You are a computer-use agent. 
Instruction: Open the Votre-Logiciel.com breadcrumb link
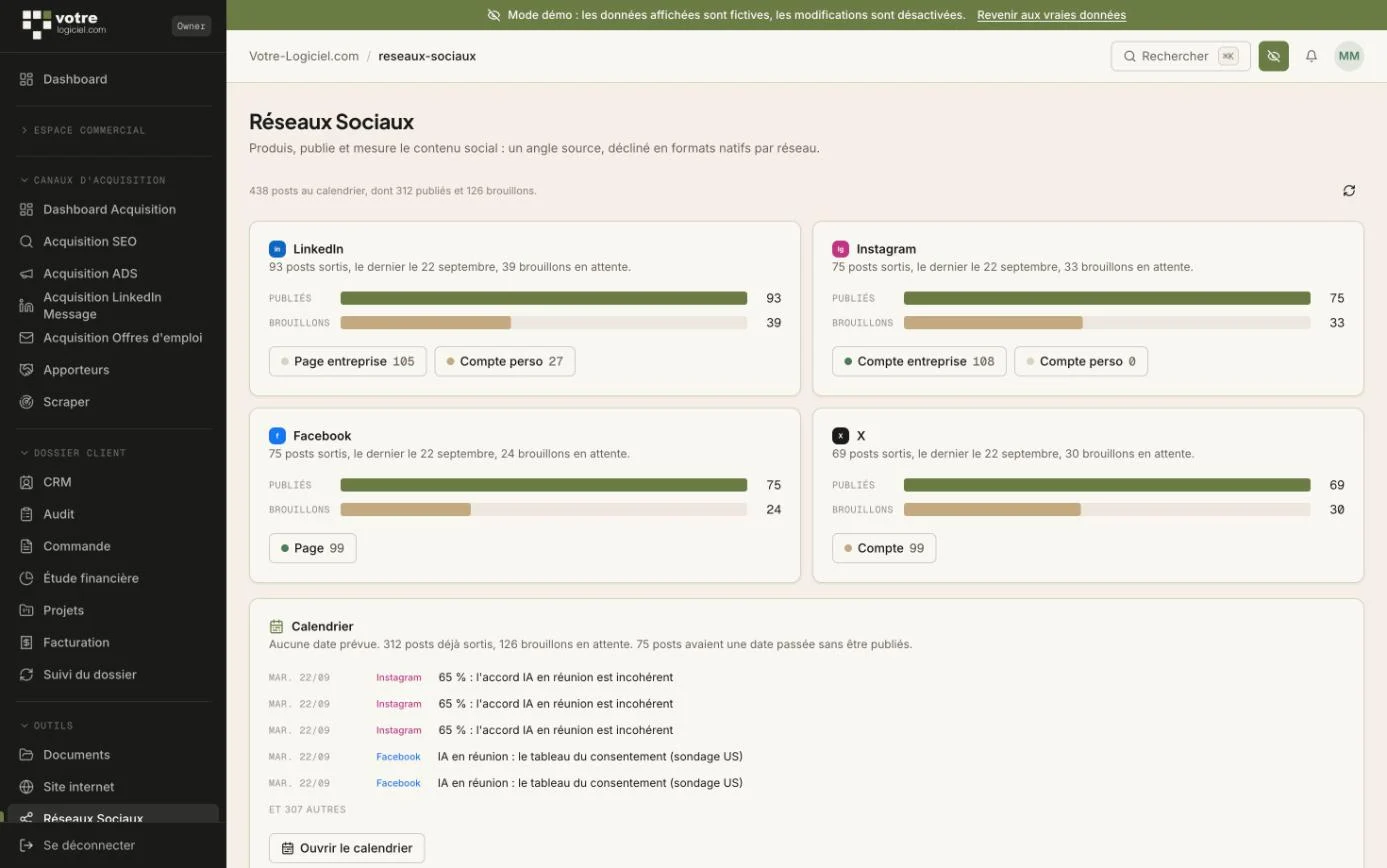pyautogui.click(x=304, y=56)
